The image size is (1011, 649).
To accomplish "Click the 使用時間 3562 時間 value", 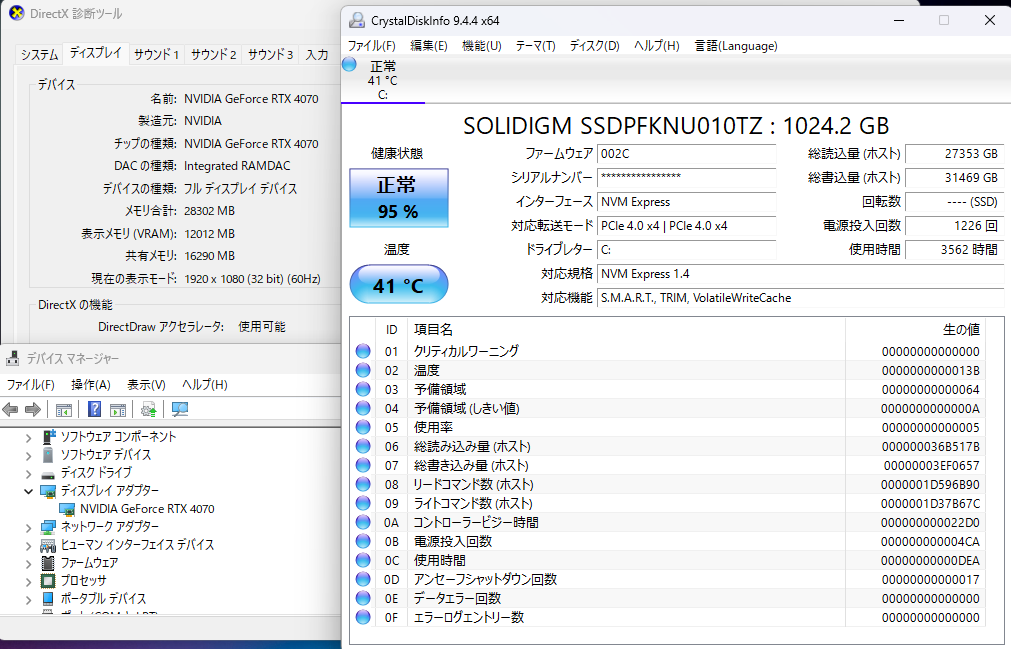I will (954, 249).
